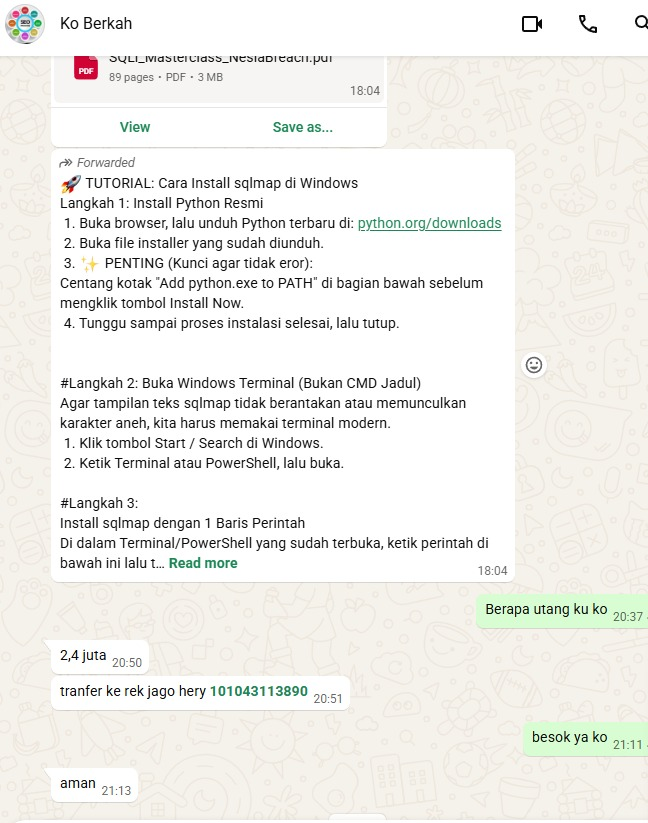Open Ko Berkah profile picture
This screenshot has width=648, height=823.
tap(25, 24)
